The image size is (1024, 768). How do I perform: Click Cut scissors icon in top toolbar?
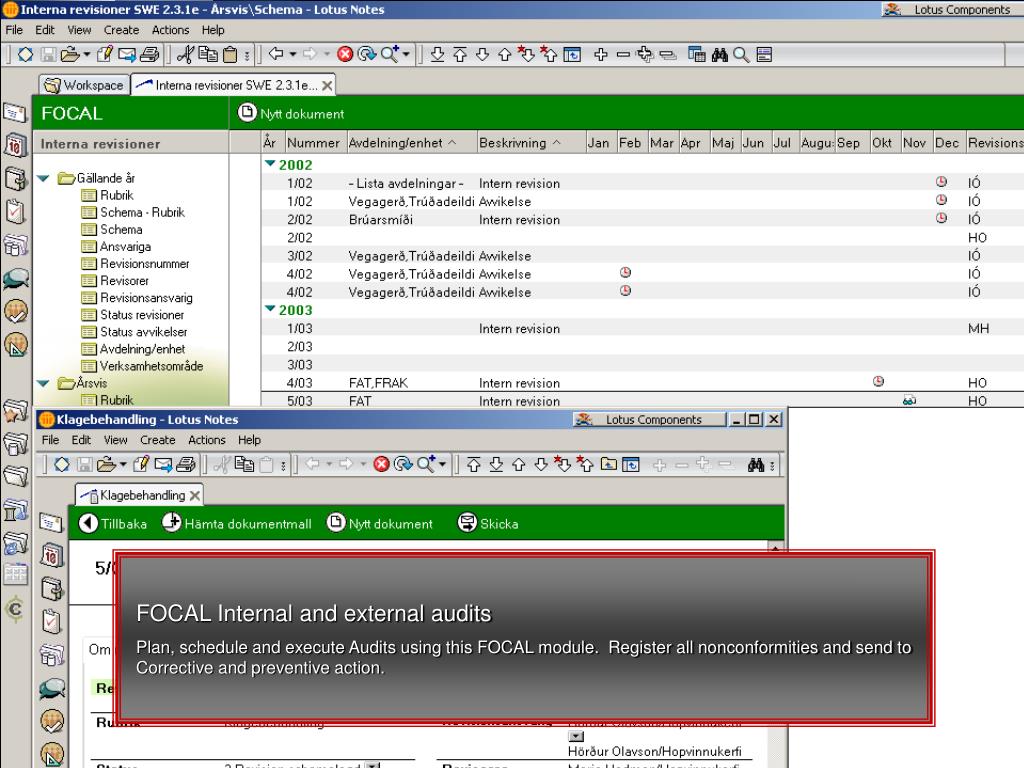tap(185, 54)
